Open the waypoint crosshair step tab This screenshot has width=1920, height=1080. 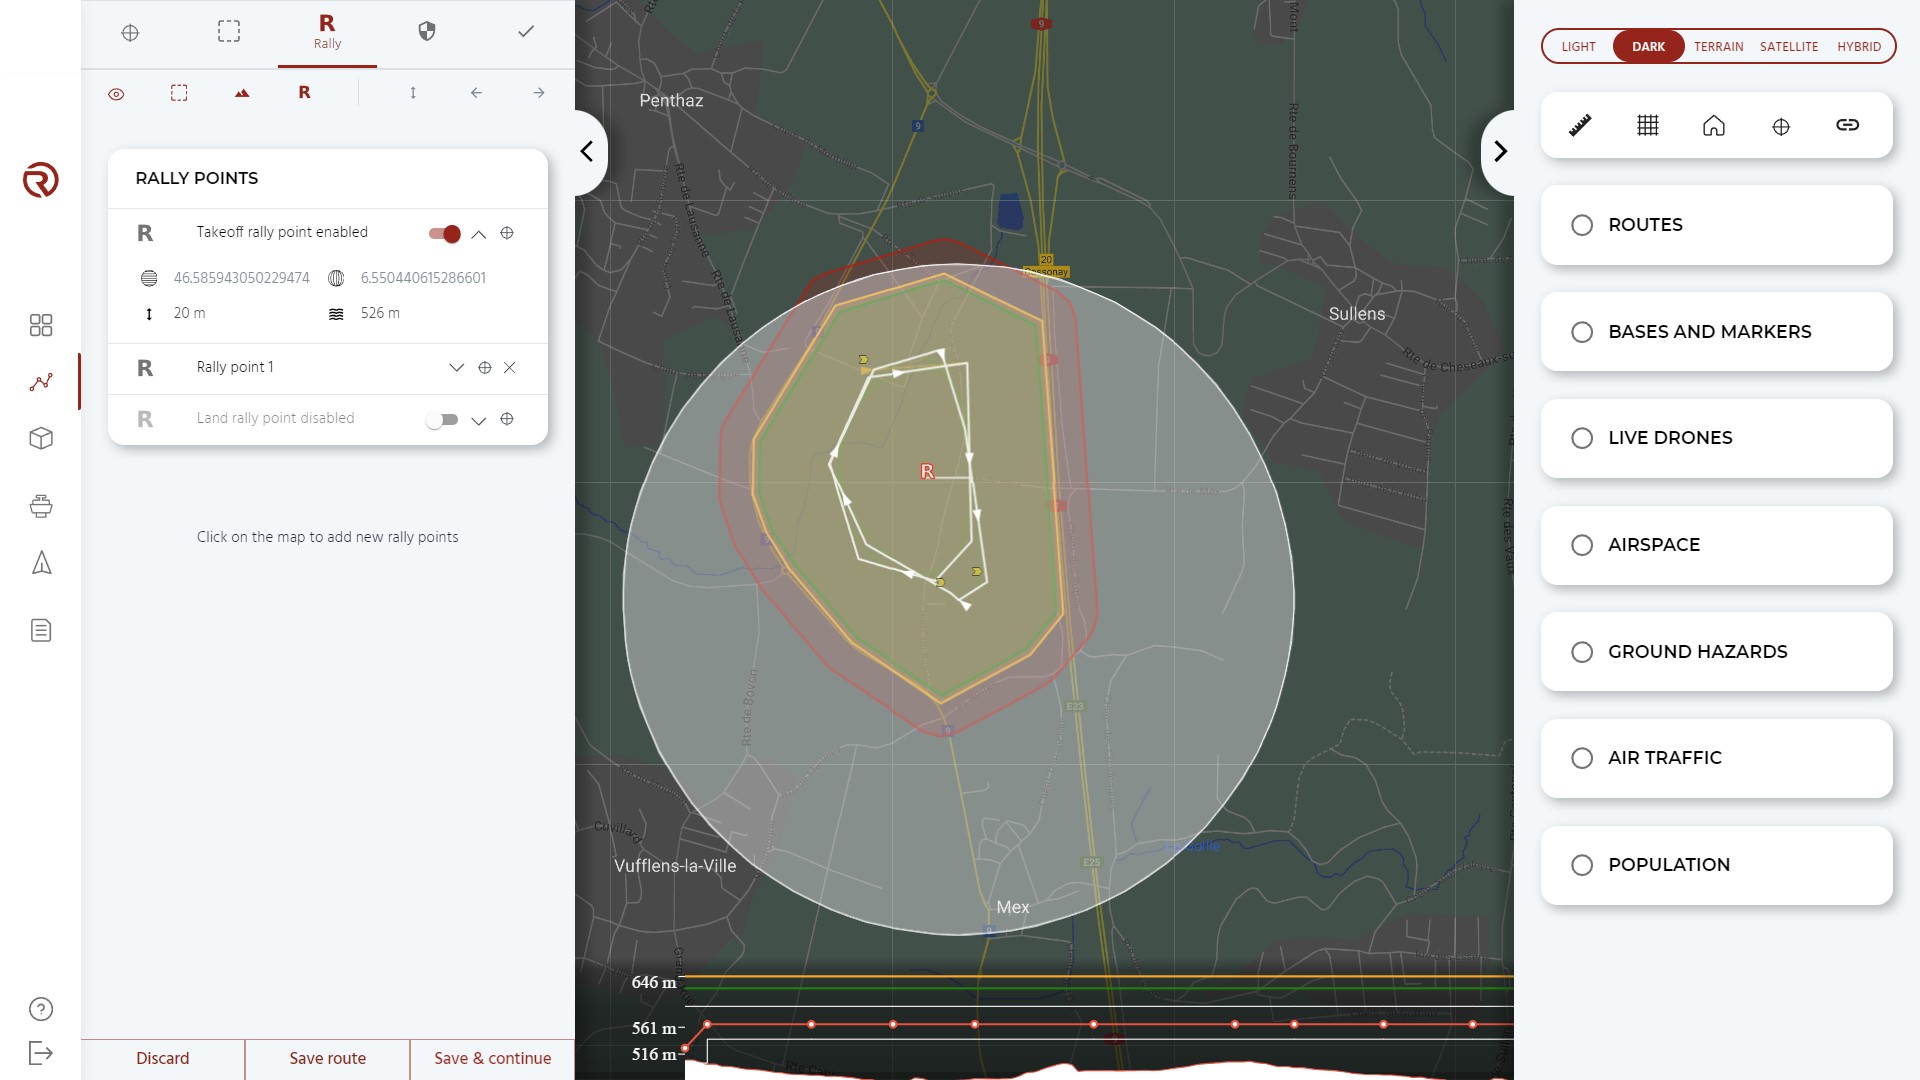[130, 33]
